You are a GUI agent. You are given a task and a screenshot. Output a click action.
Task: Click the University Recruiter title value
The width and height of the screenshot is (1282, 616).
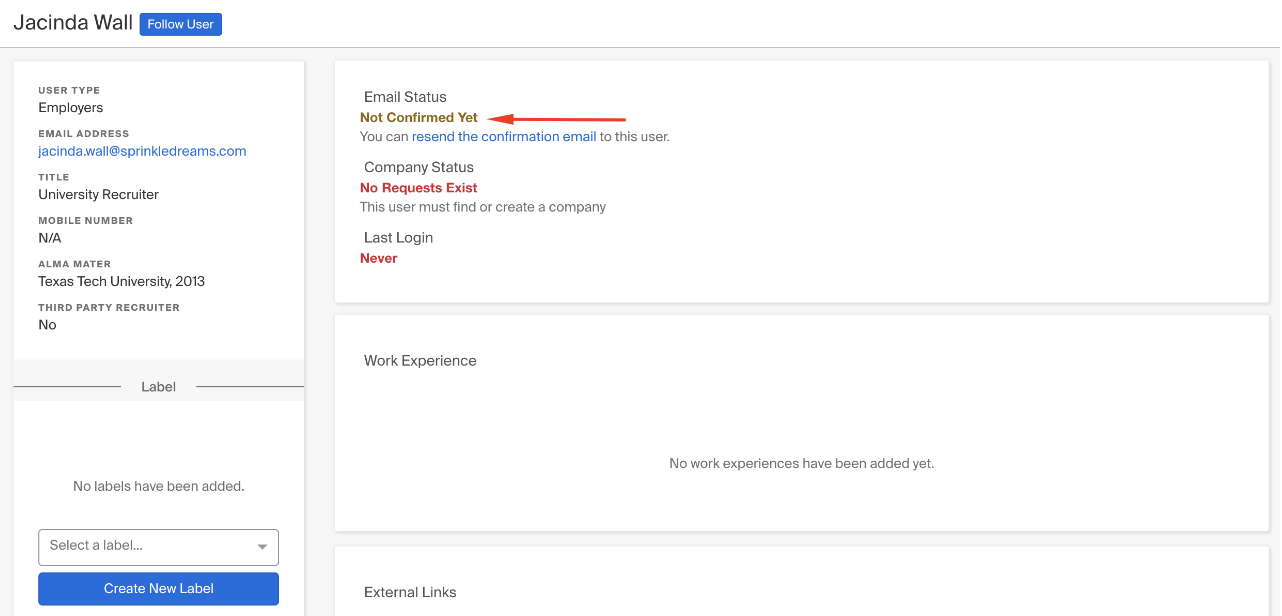coord(99,195)
